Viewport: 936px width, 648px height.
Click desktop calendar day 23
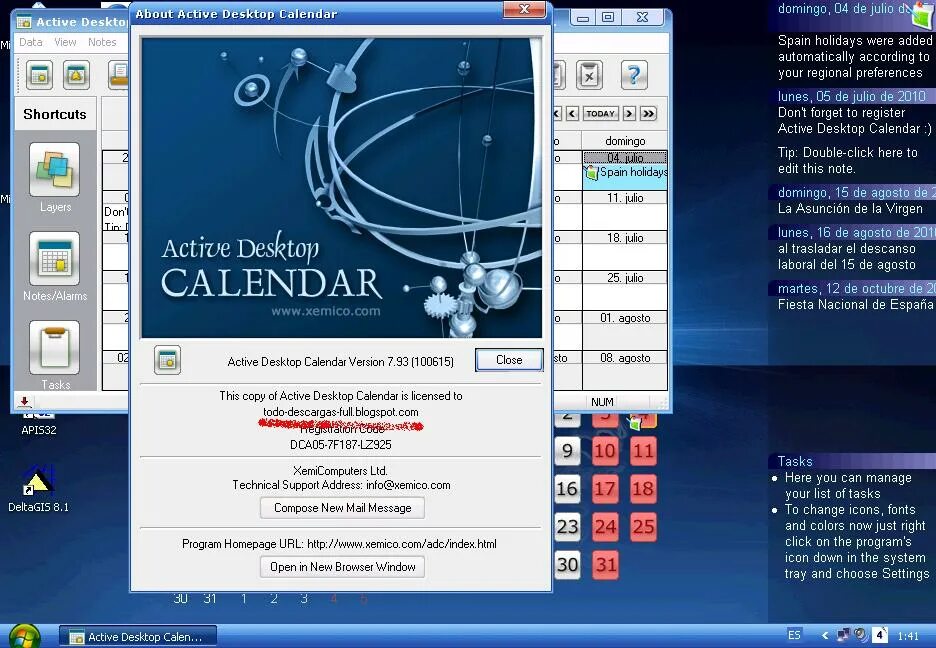567,526
